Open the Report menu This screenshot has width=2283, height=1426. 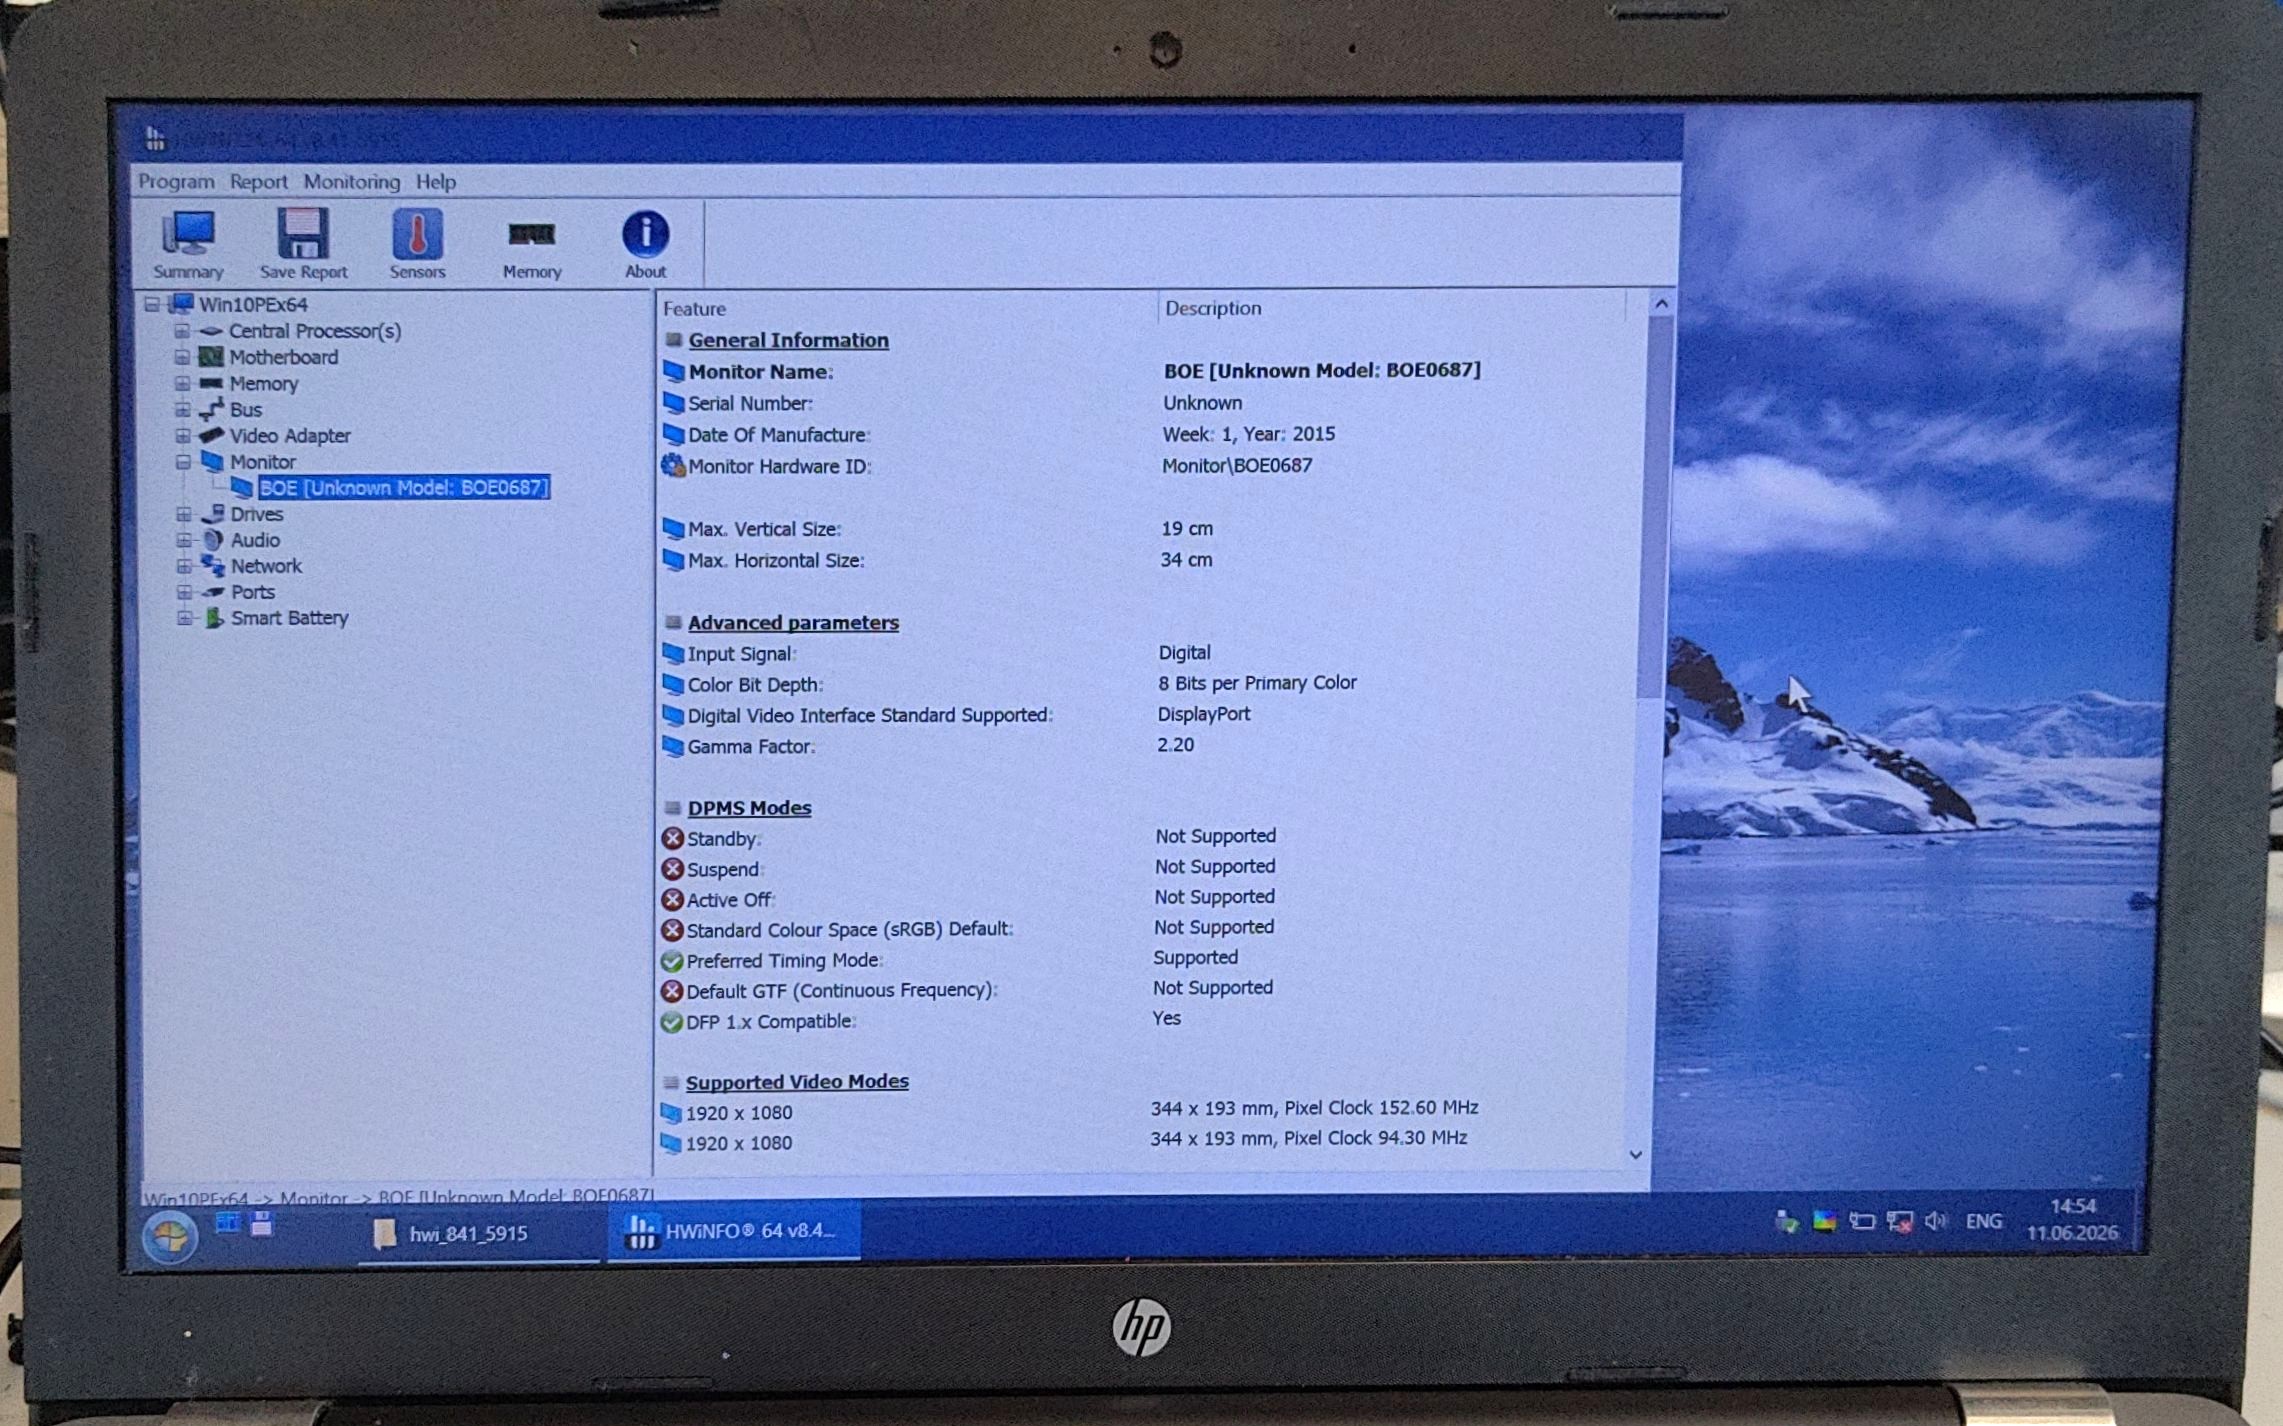(258, 181)
